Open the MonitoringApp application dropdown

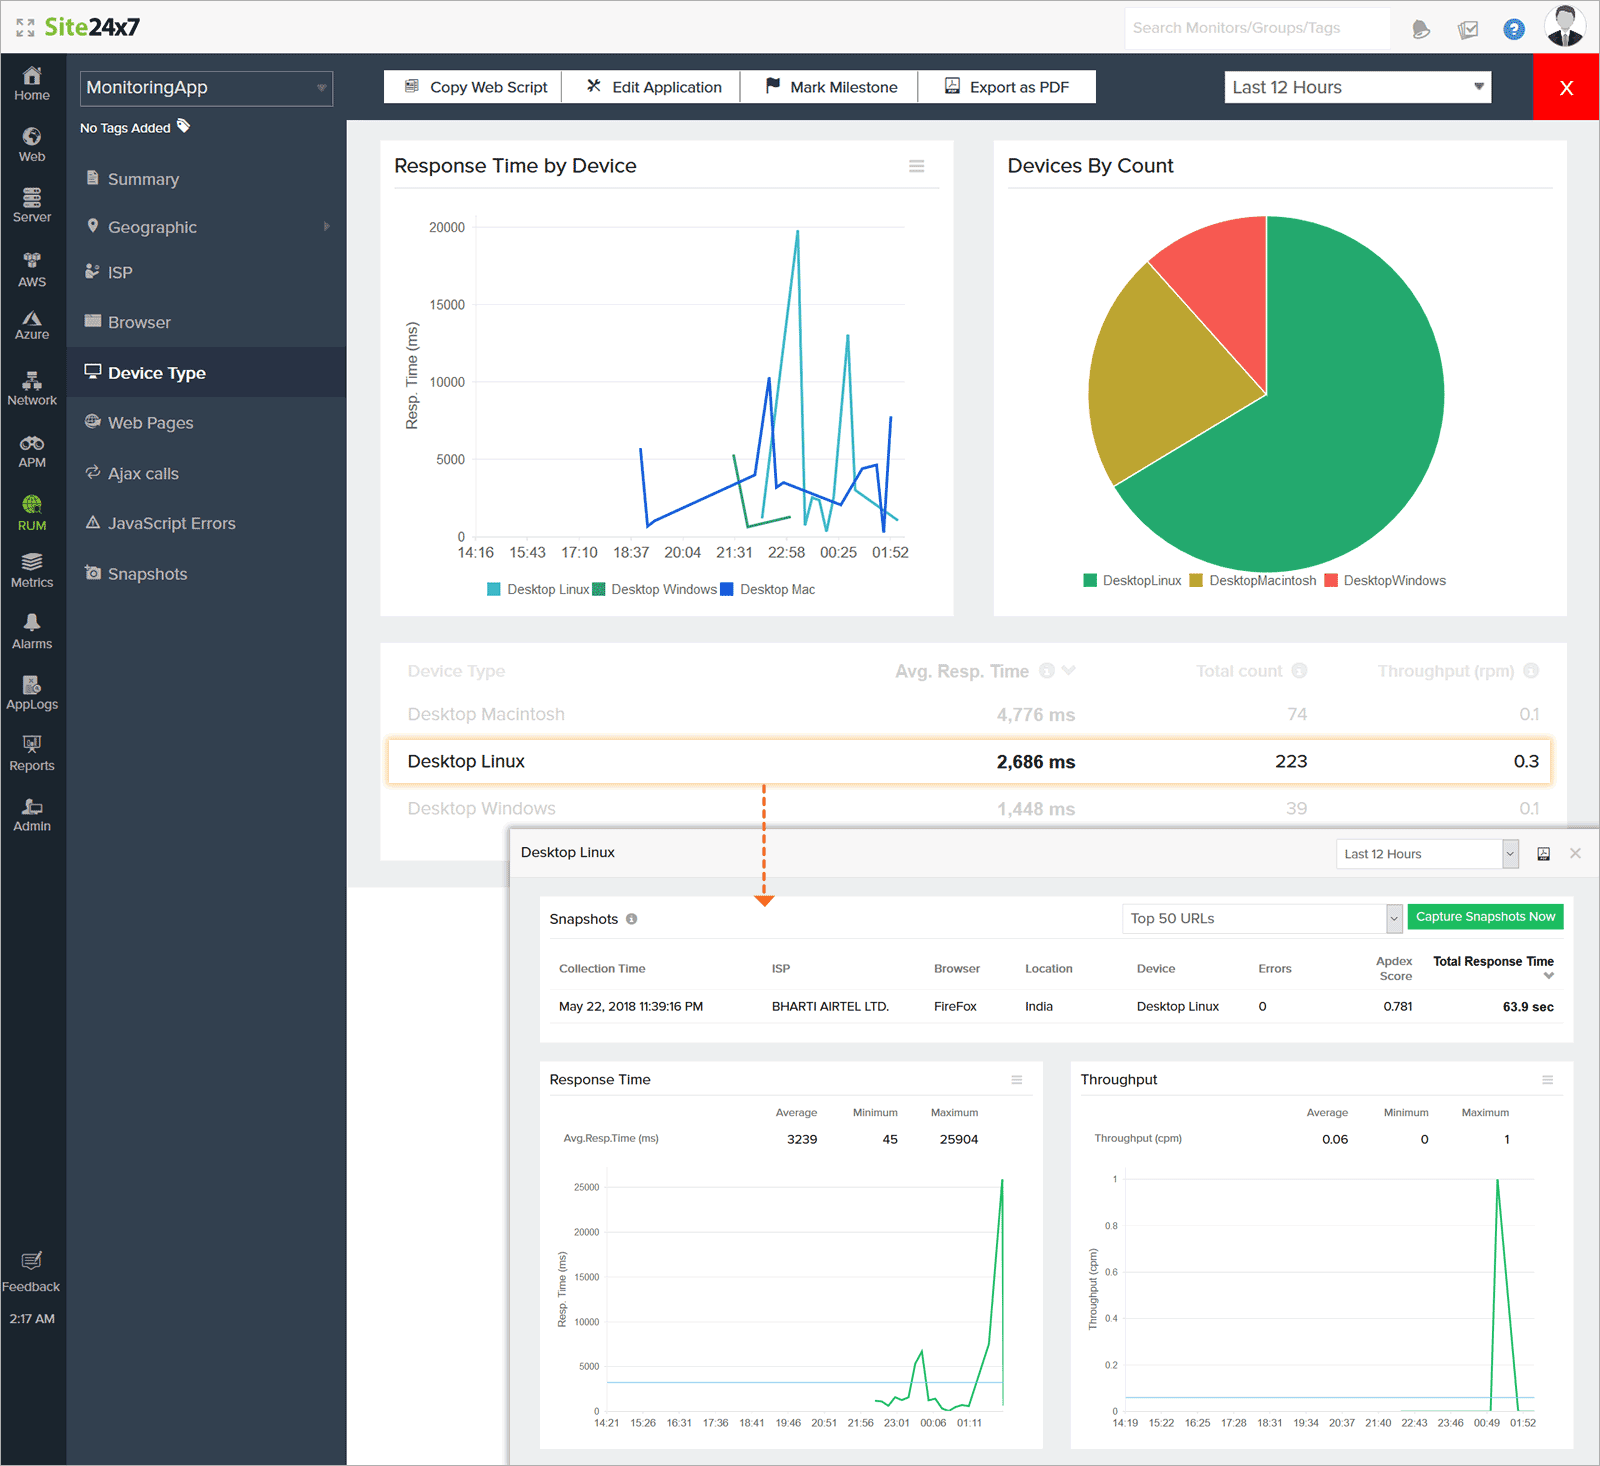click(206, 88)
